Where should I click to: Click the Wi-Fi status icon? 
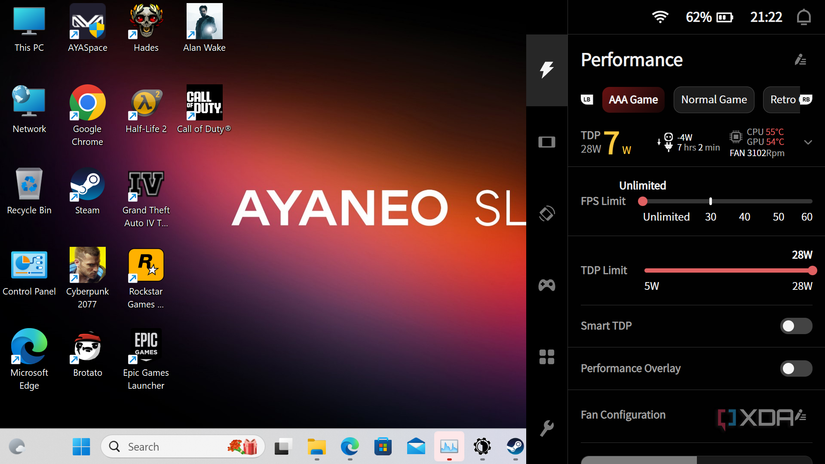point(660,17)
